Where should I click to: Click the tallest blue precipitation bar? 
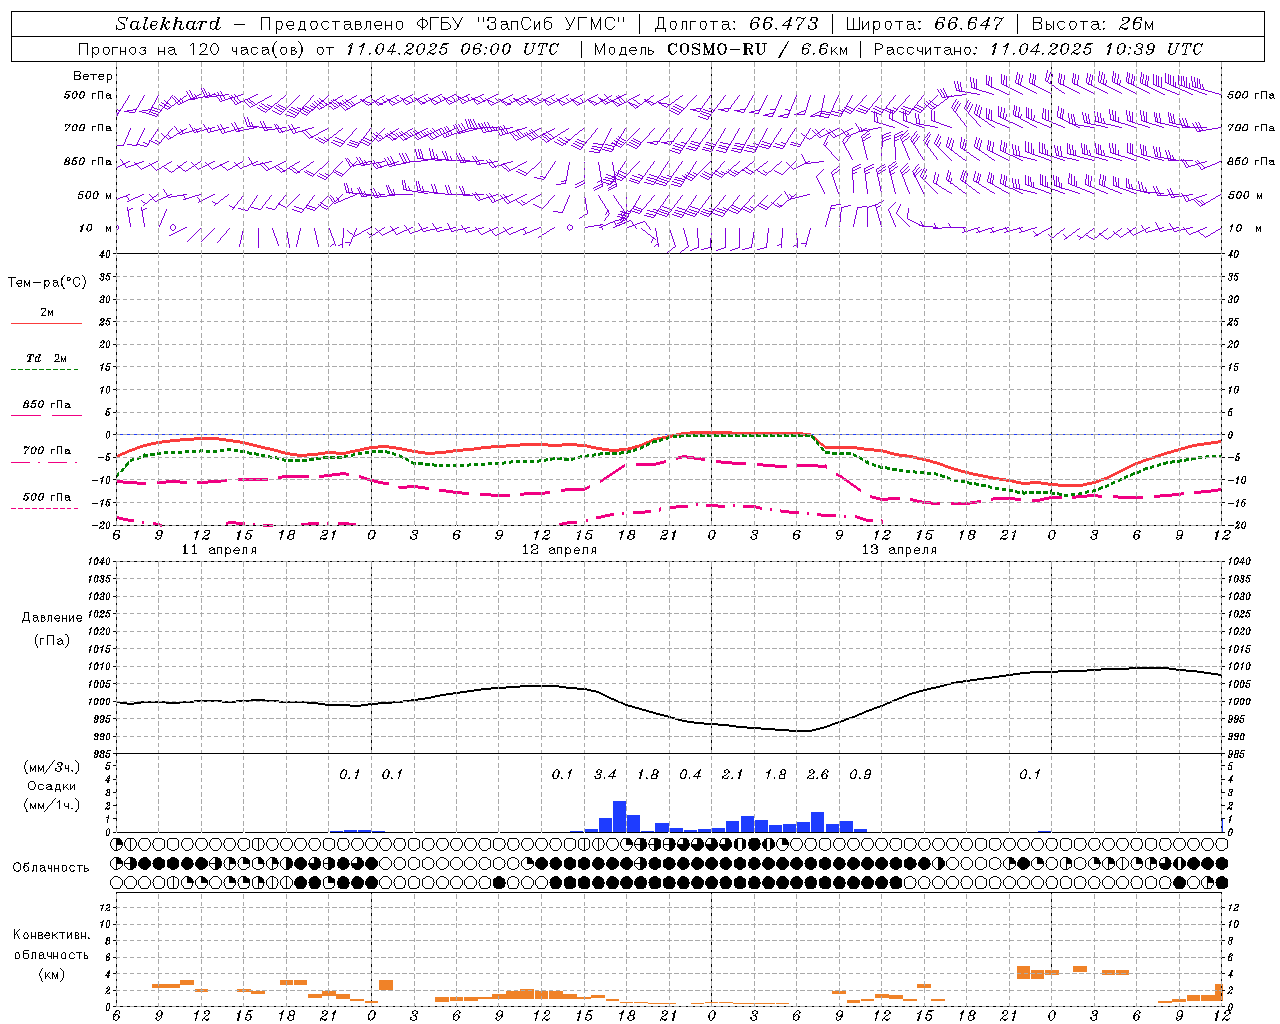[619, 816]
